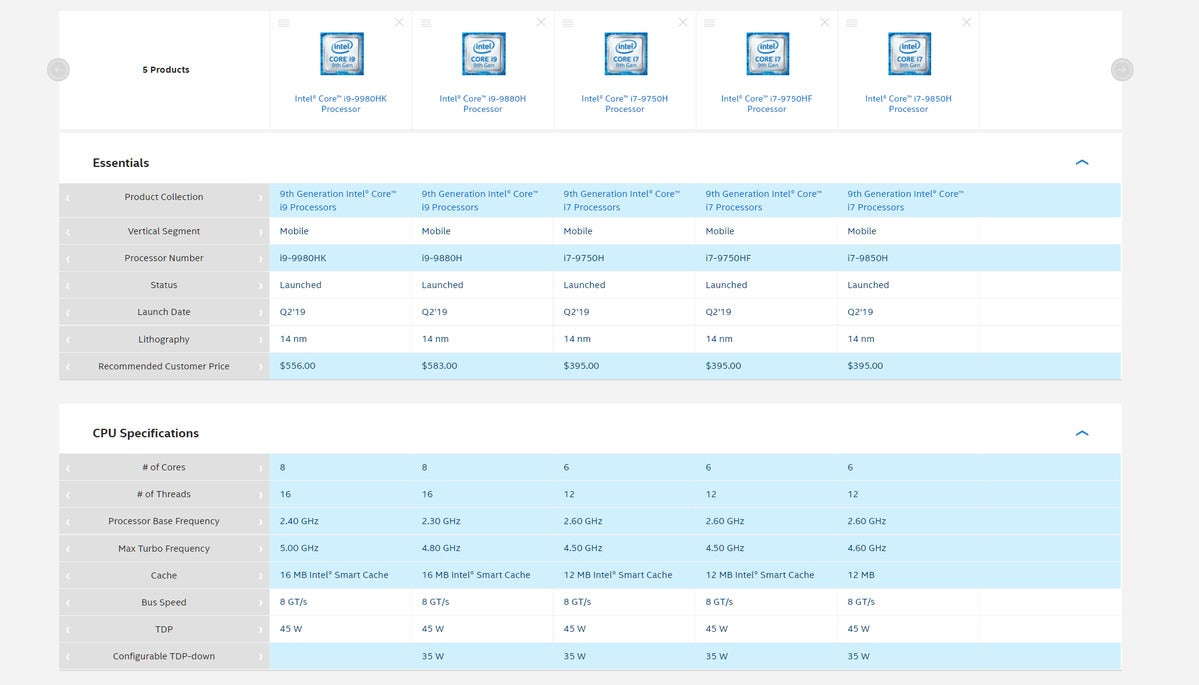Select the 4.80 GHz max turbo value
Viewport: 1199px width, 685px height.
pos(441,548)
